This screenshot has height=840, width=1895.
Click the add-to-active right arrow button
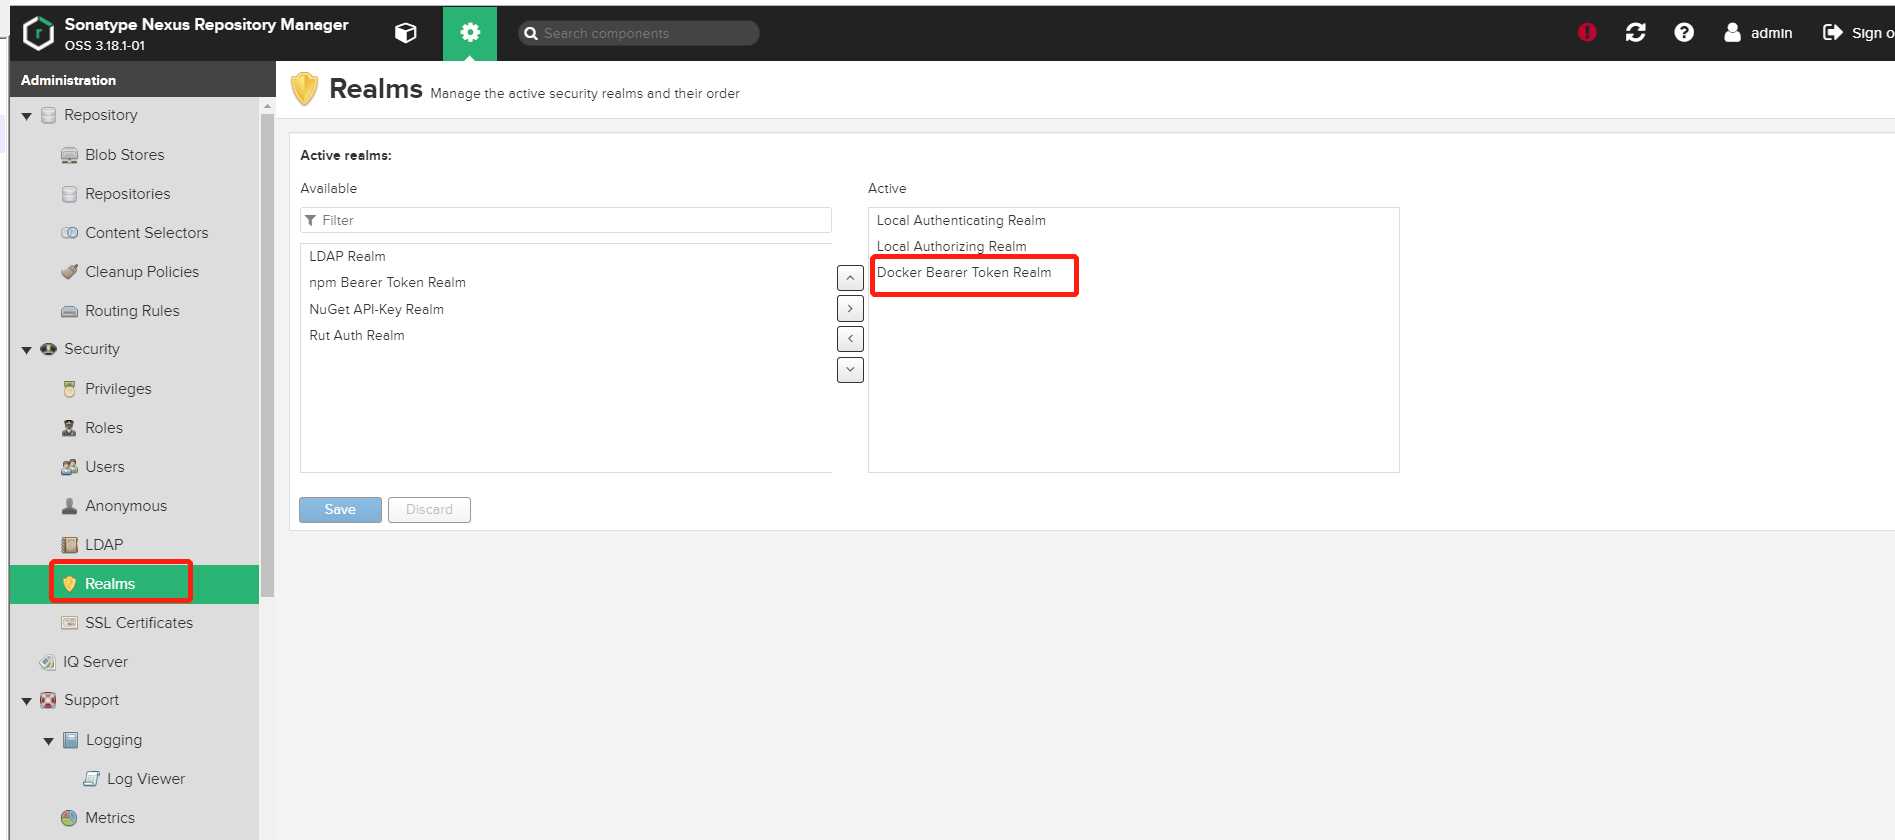(850, 309)
